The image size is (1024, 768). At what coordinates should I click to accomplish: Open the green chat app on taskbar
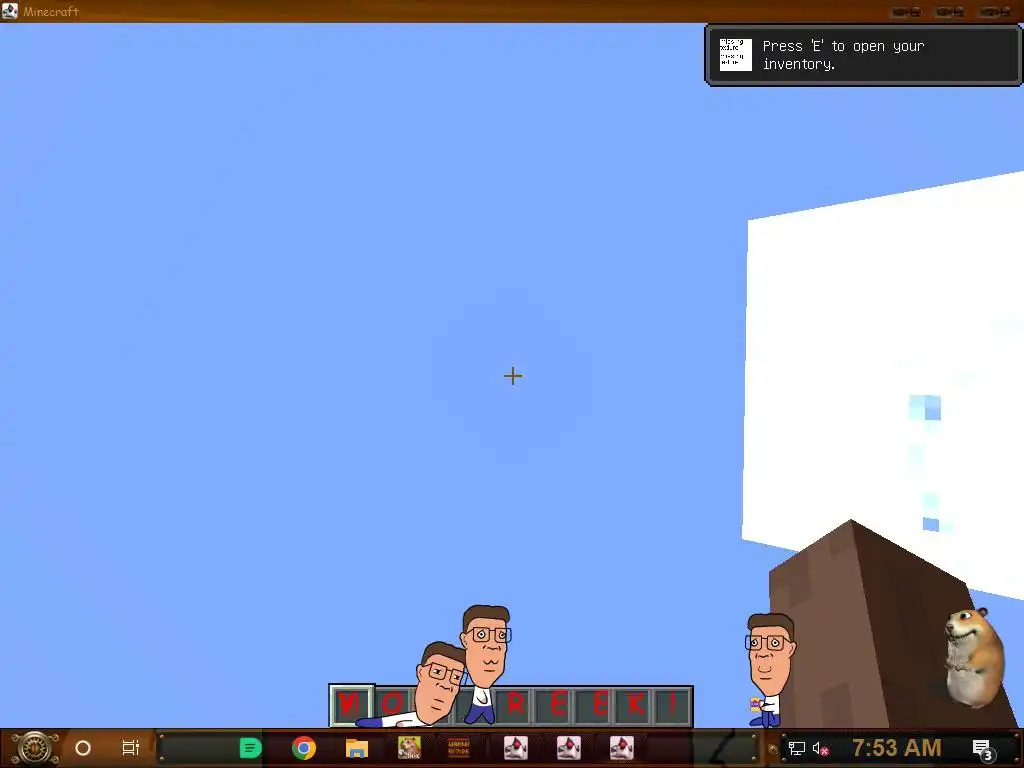(250, 748)
